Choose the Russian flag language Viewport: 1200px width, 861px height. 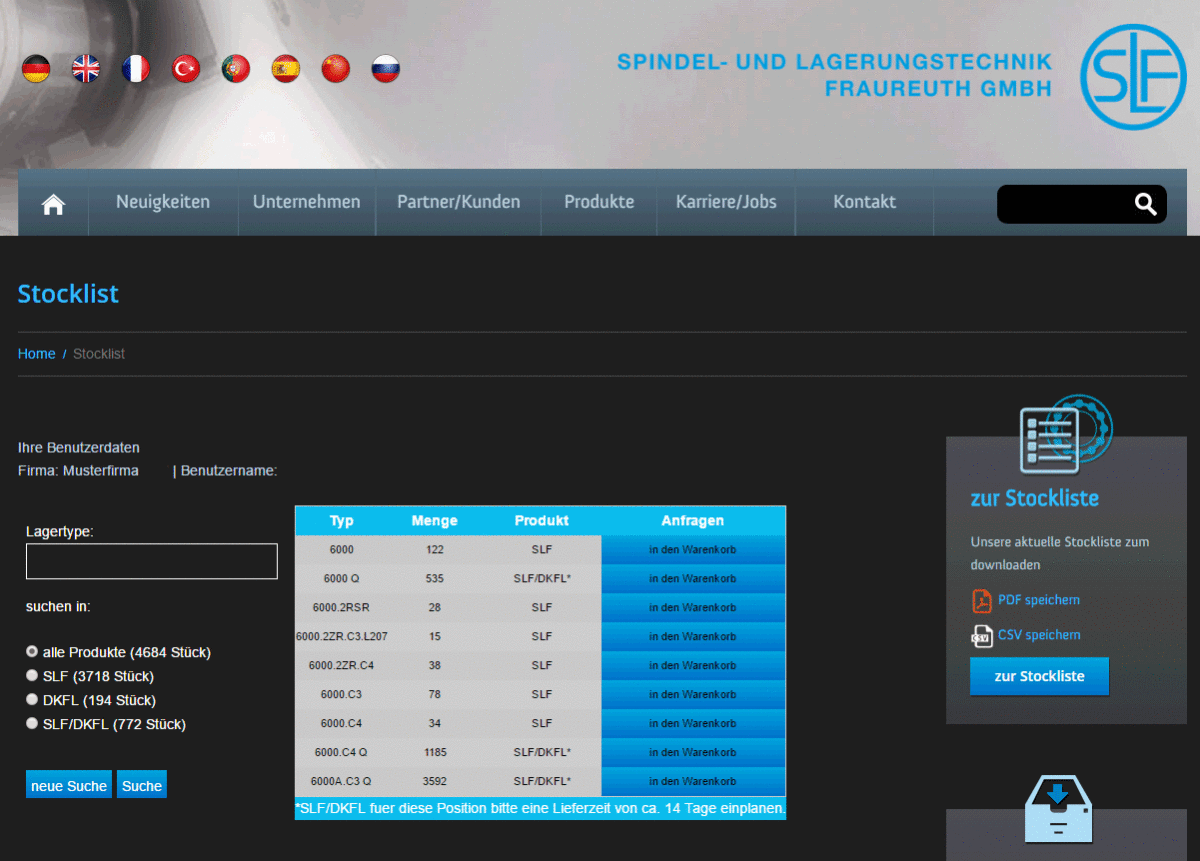(x=386, y=68)
